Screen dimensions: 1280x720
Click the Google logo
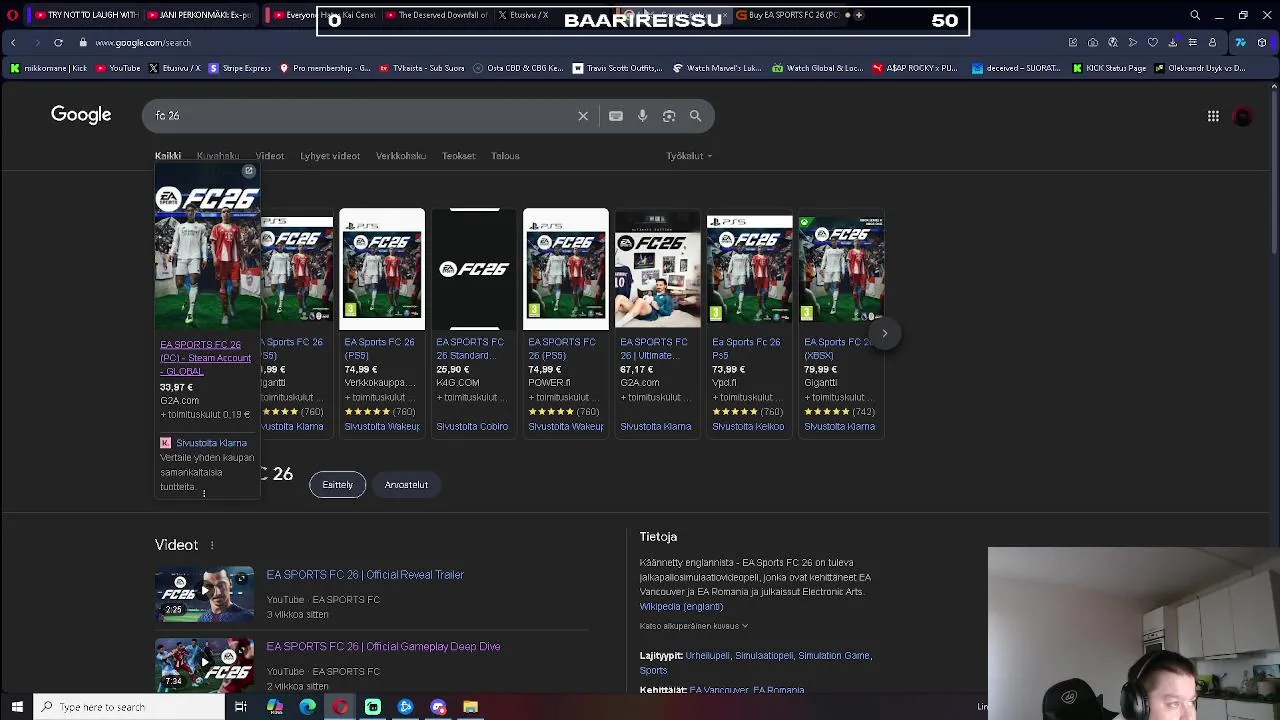(81, 115)
